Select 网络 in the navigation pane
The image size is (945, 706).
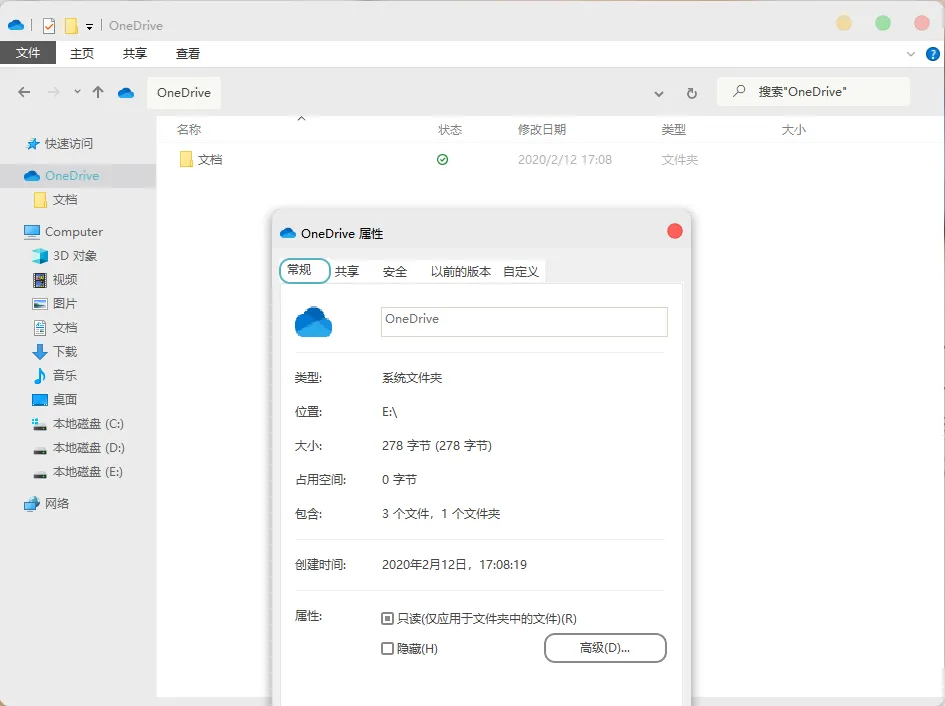(46, 503)
